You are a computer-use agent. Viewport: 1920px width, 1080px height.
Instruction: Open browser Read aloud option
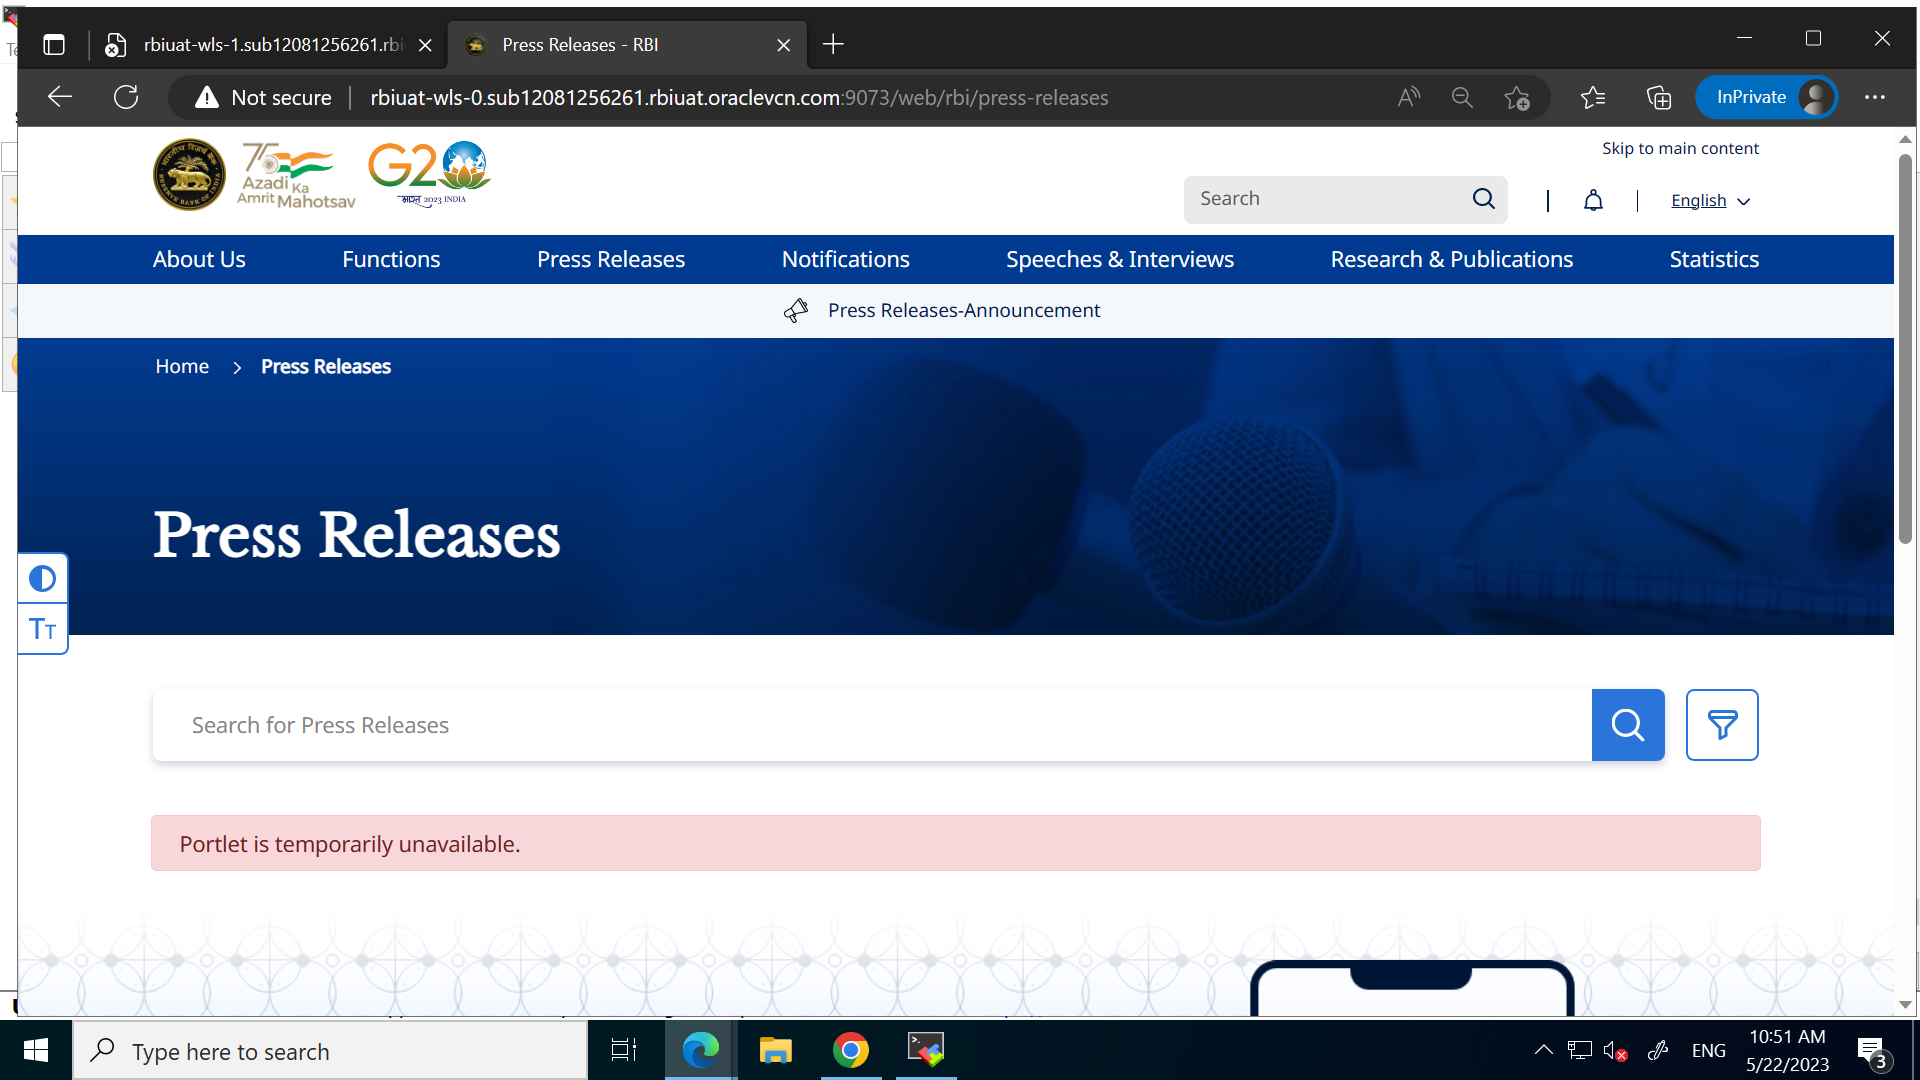pos(1408,97)
